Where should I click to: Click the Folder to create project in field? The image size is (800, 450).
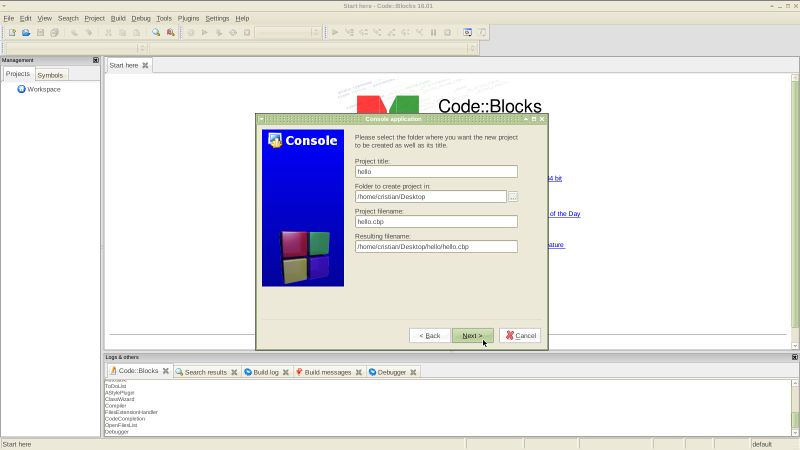click(x=431, y=196)
